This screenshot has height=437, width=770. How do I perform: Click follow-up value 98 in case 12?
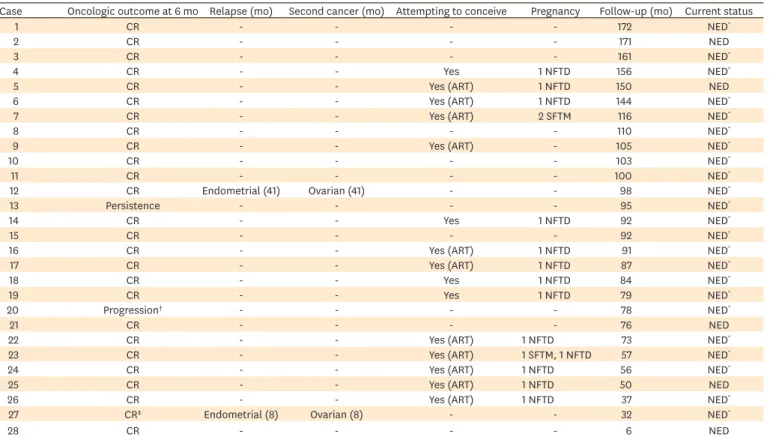coord(626,191)
